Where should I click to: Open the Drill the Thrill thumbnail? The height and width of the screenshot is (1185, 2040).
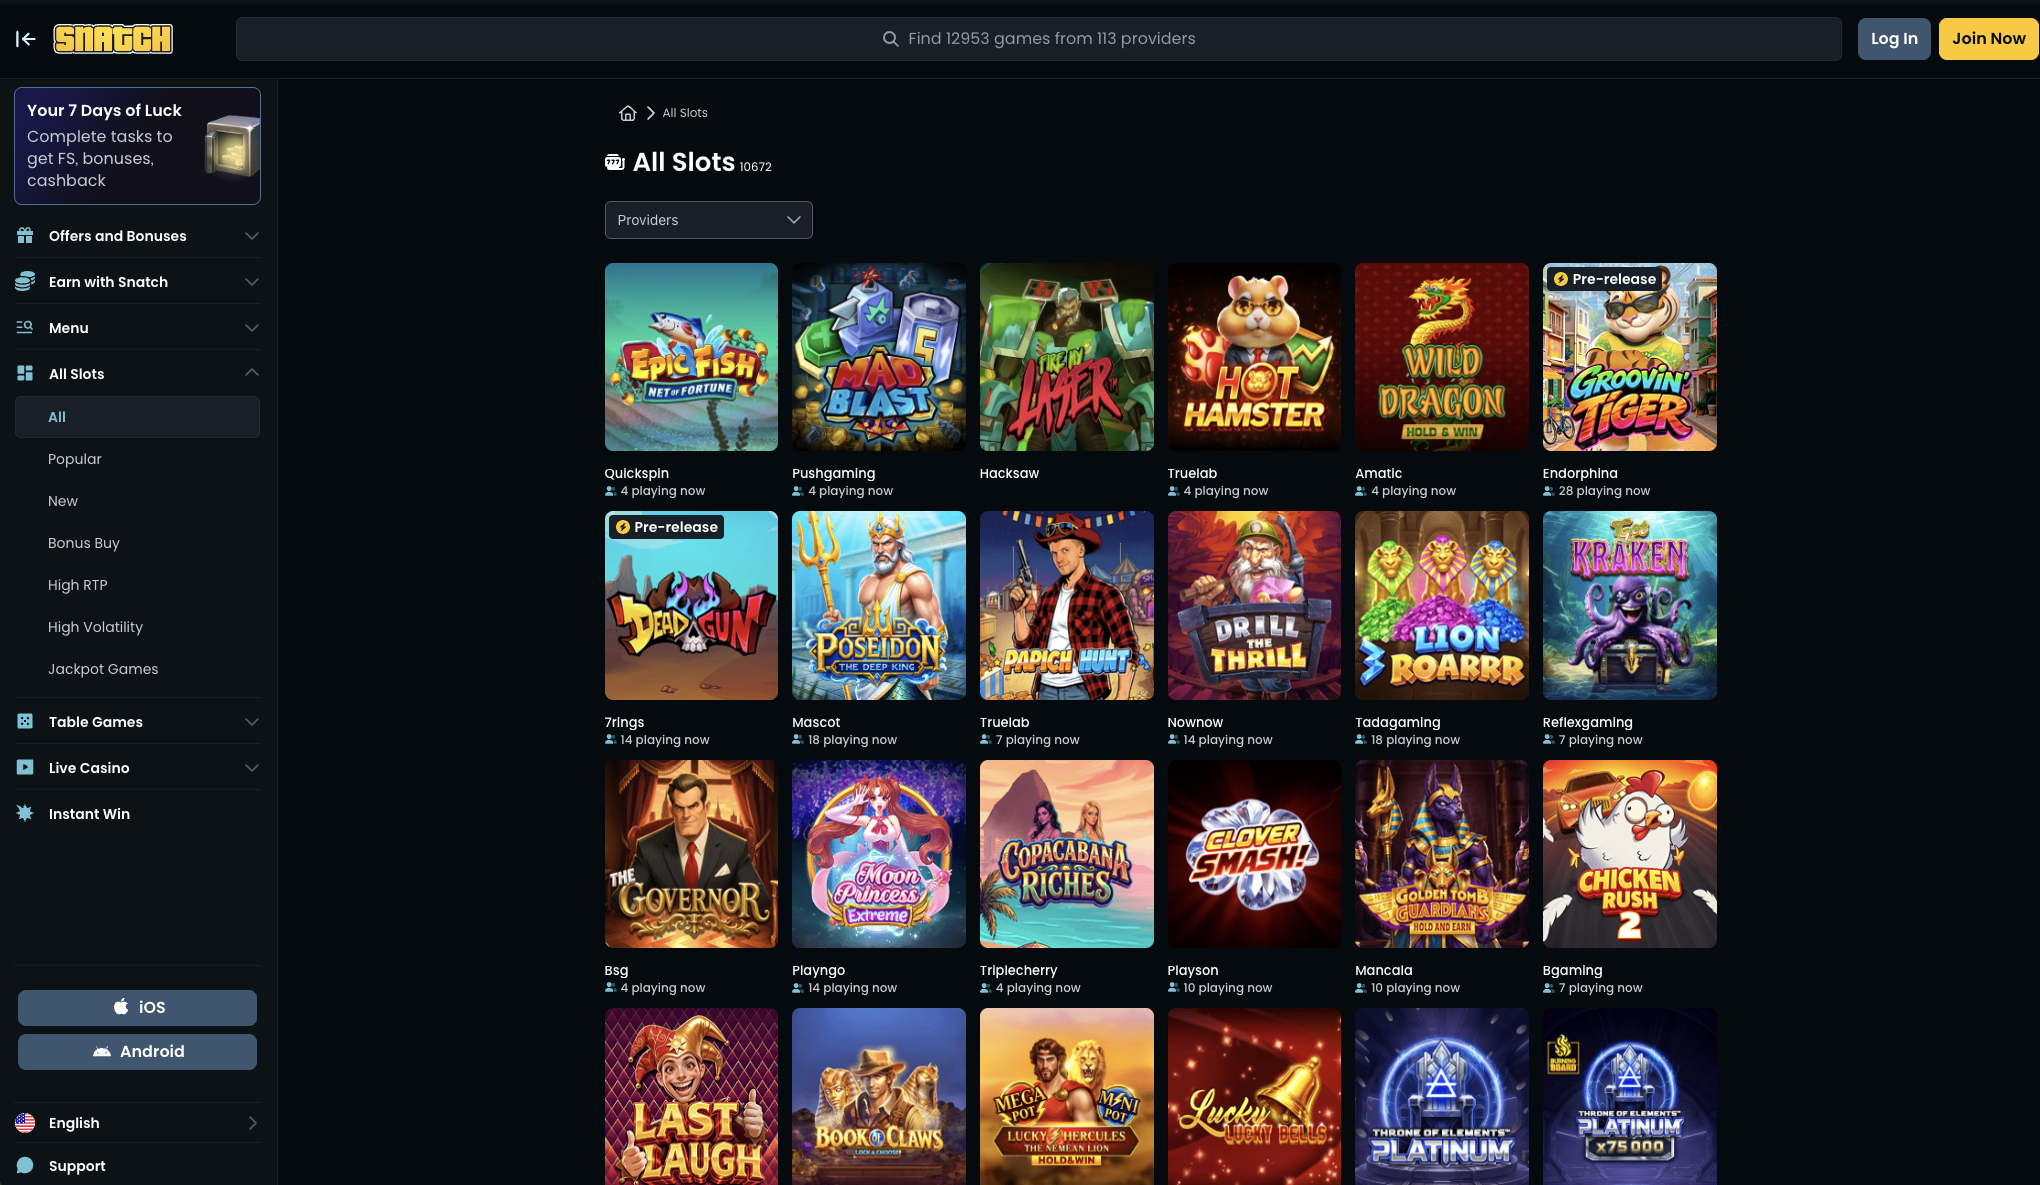click(x=1254, y=606)
